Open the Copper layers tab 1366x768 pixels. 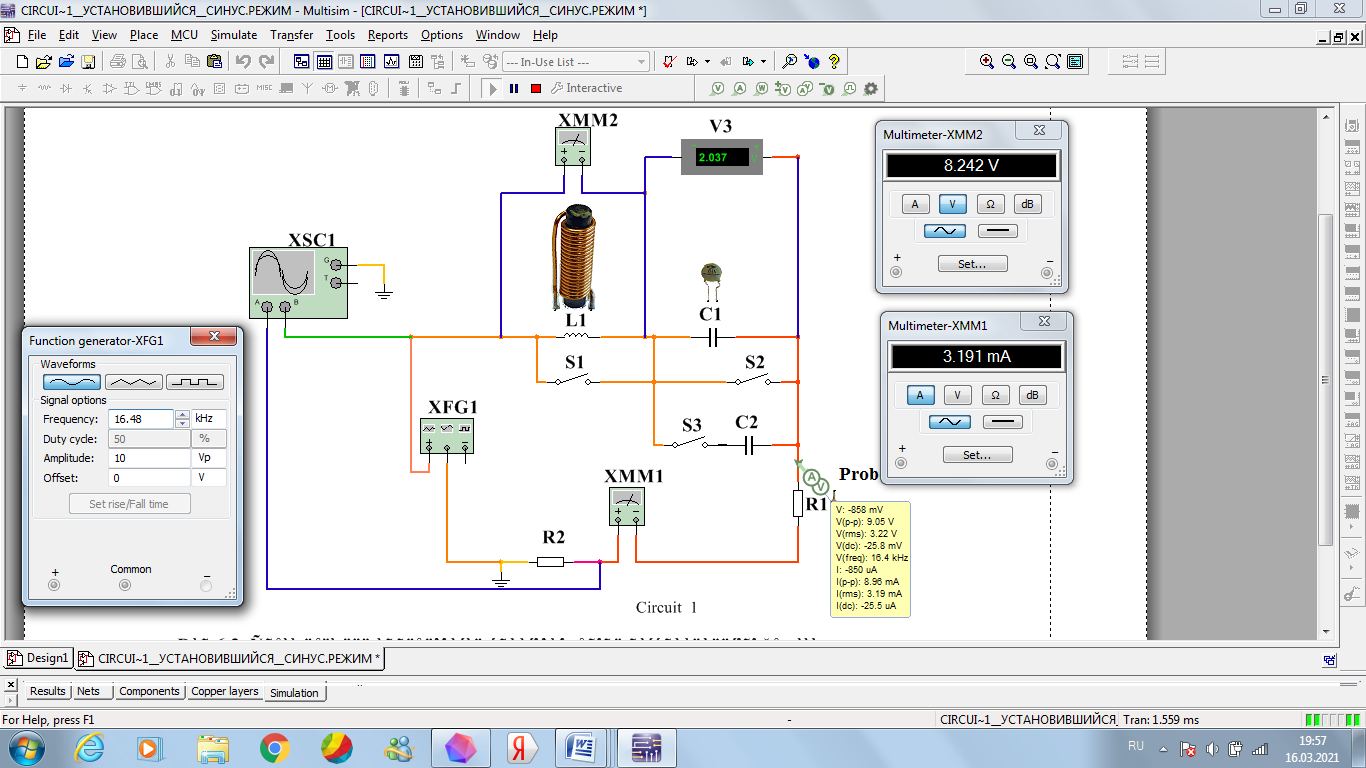[x=225, y=691]
